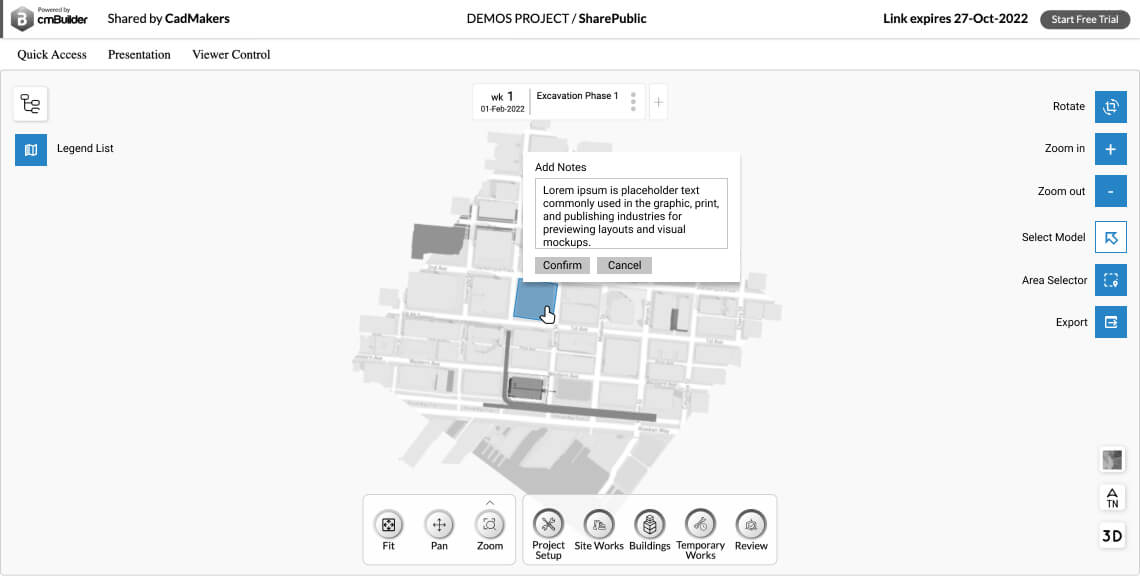Click the Export icon

click(1110, 322)
